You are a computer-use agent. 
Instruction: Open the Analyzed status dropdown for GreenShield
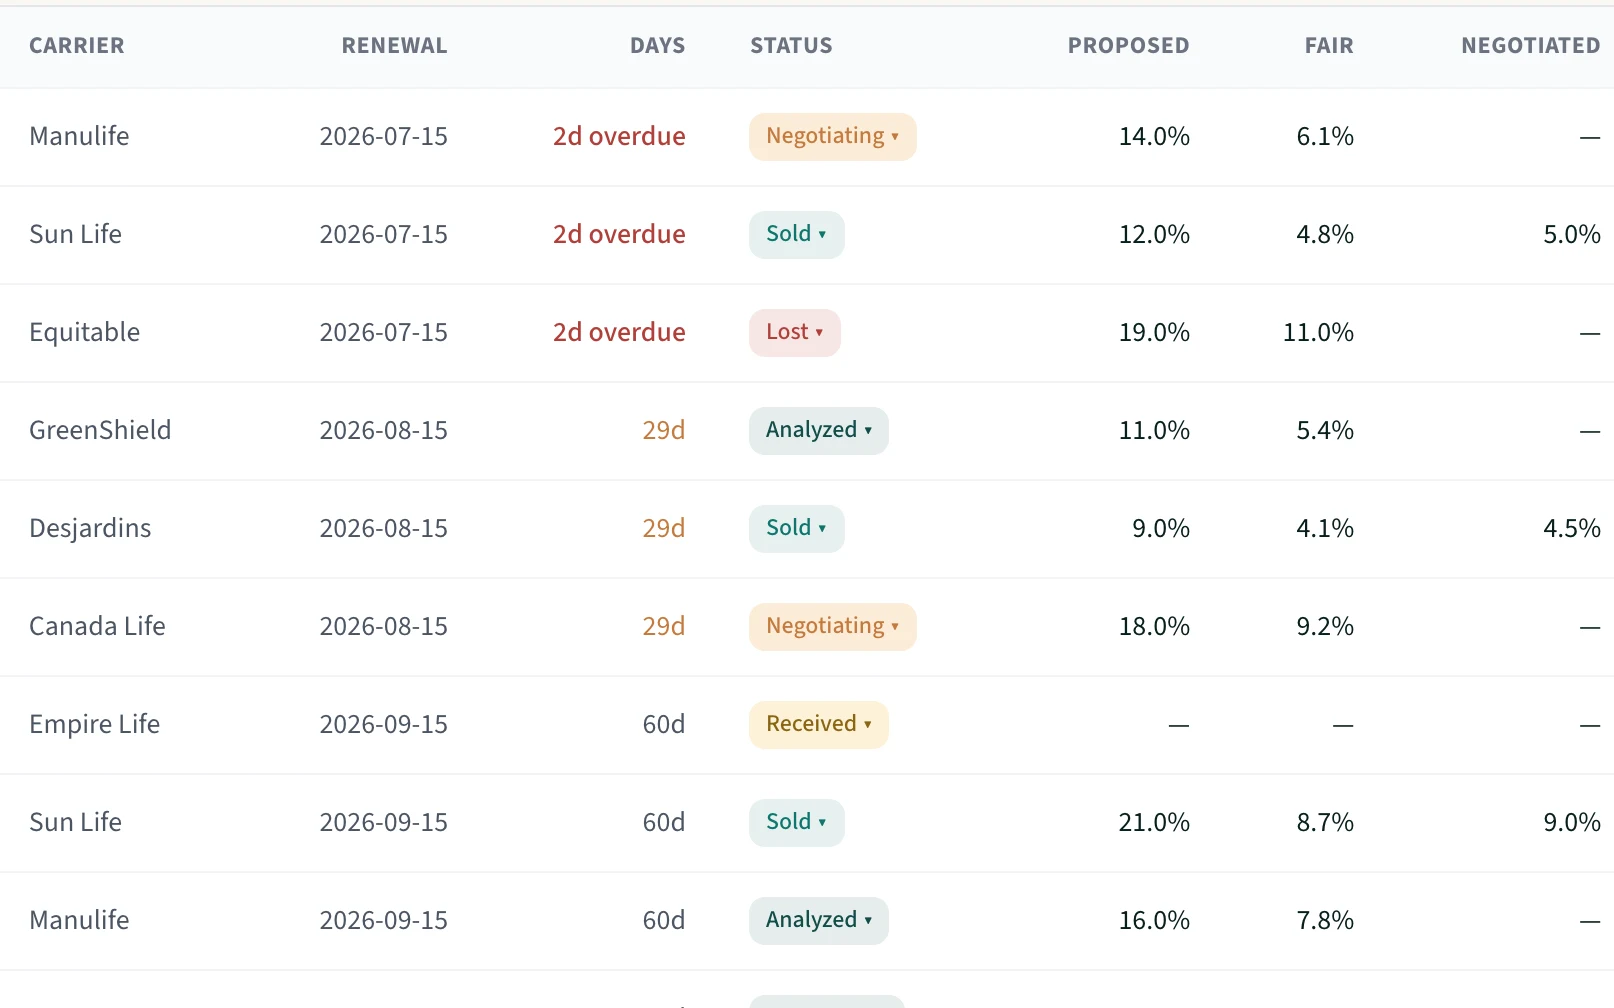(x=818, y=431)
